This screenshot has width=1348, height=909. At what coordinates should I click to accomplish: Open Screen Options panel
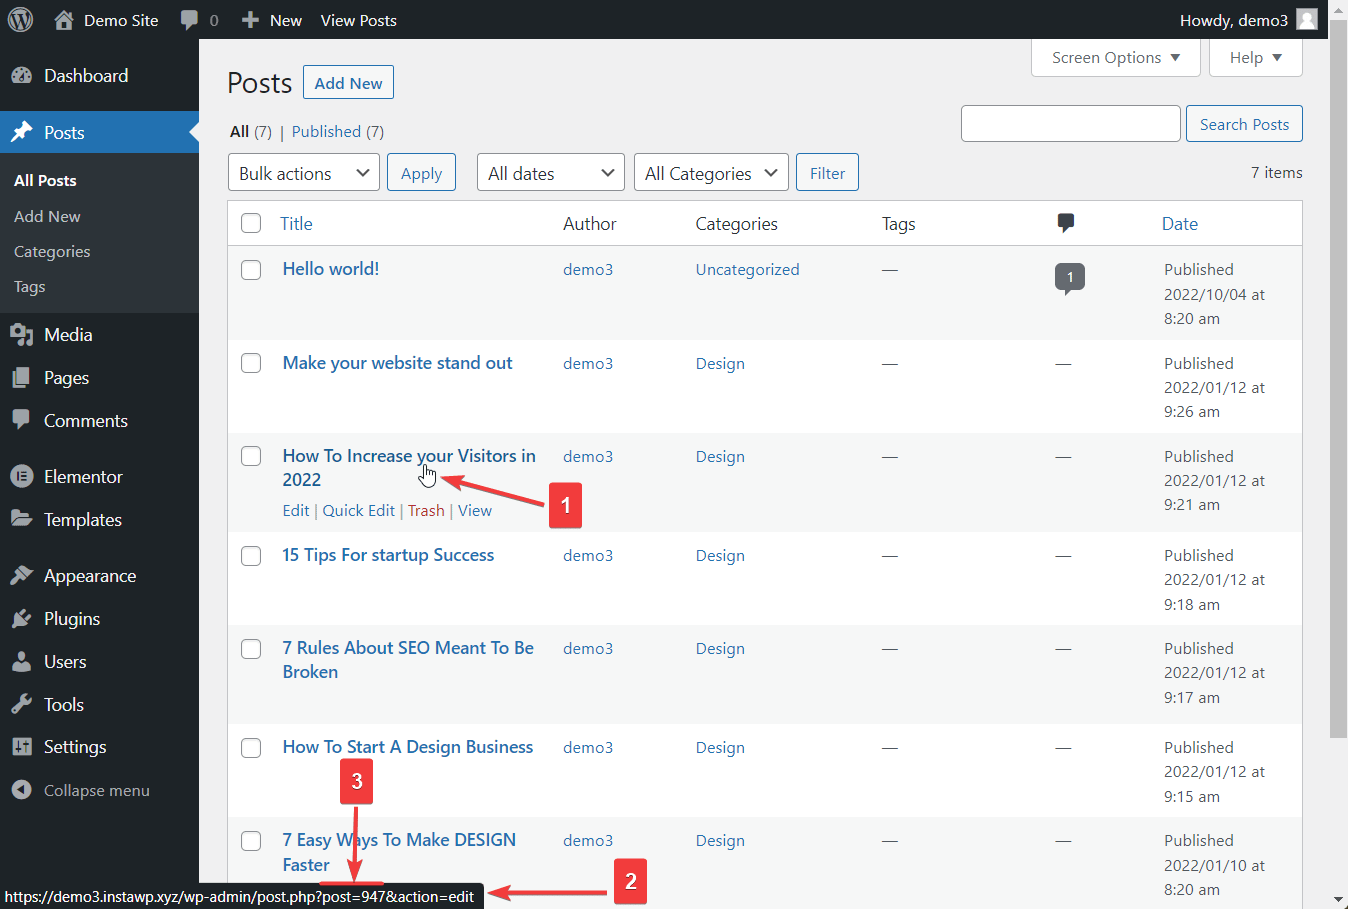point(1114,57)
